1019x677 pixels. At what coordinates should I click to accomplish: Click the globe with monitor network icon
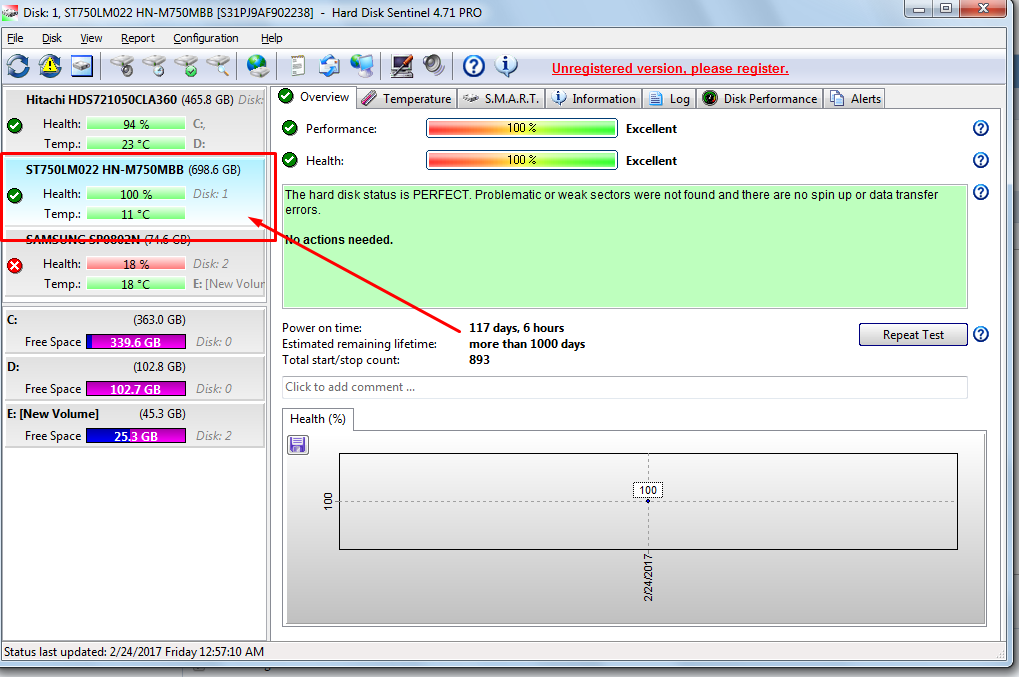pyautogui.click(x=362, y=66)
